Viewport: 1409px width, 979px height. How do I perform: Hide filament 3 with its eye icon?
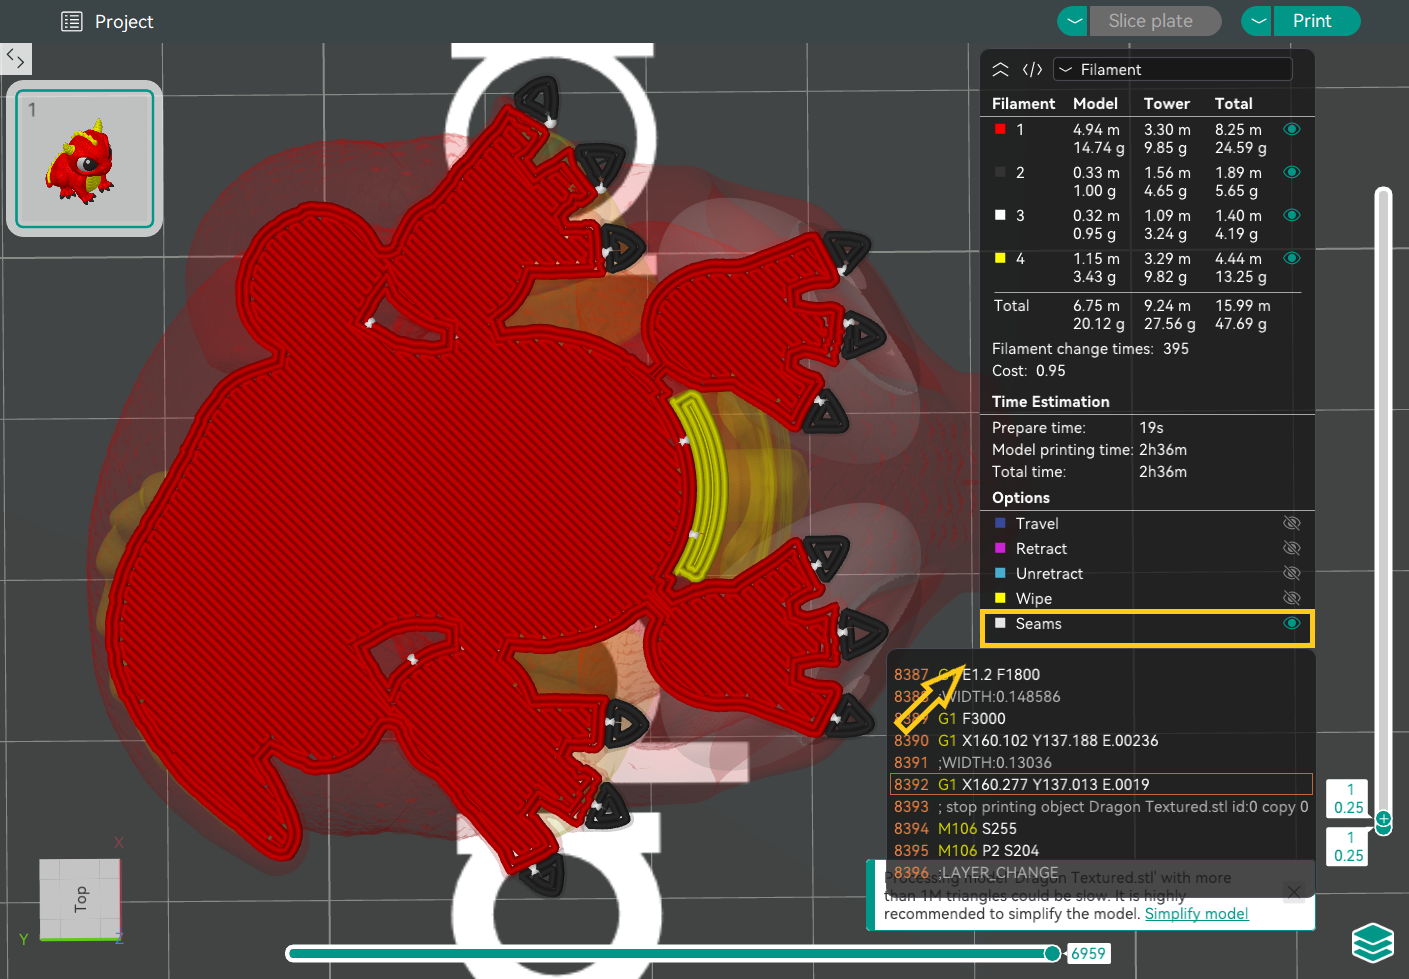[1292, 215]
